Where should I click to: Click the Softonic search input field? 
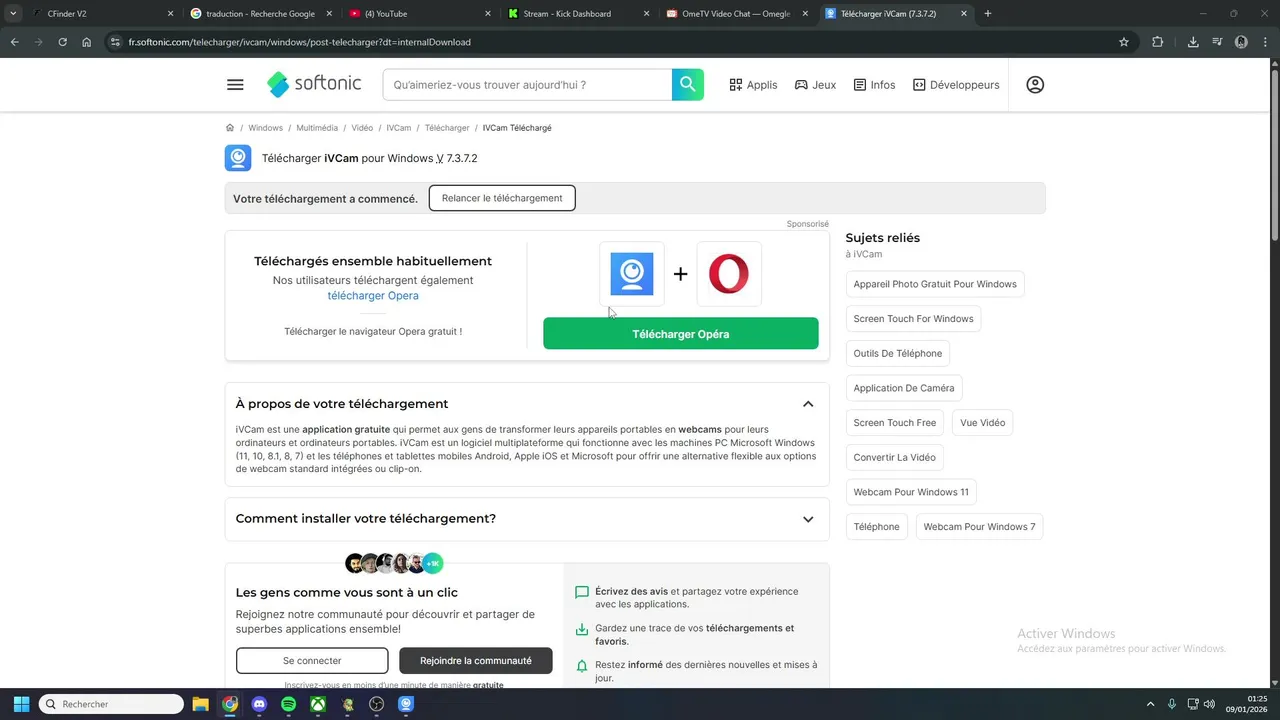click(x=527, y=85)
